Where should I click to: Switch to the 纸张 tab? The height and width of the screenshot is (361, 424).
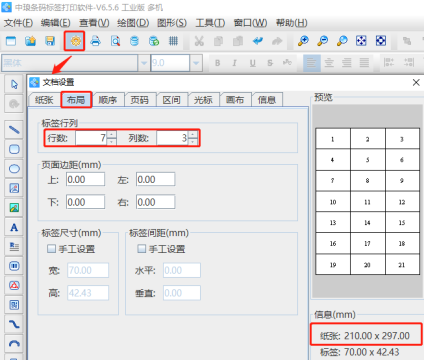click(44, 100)
